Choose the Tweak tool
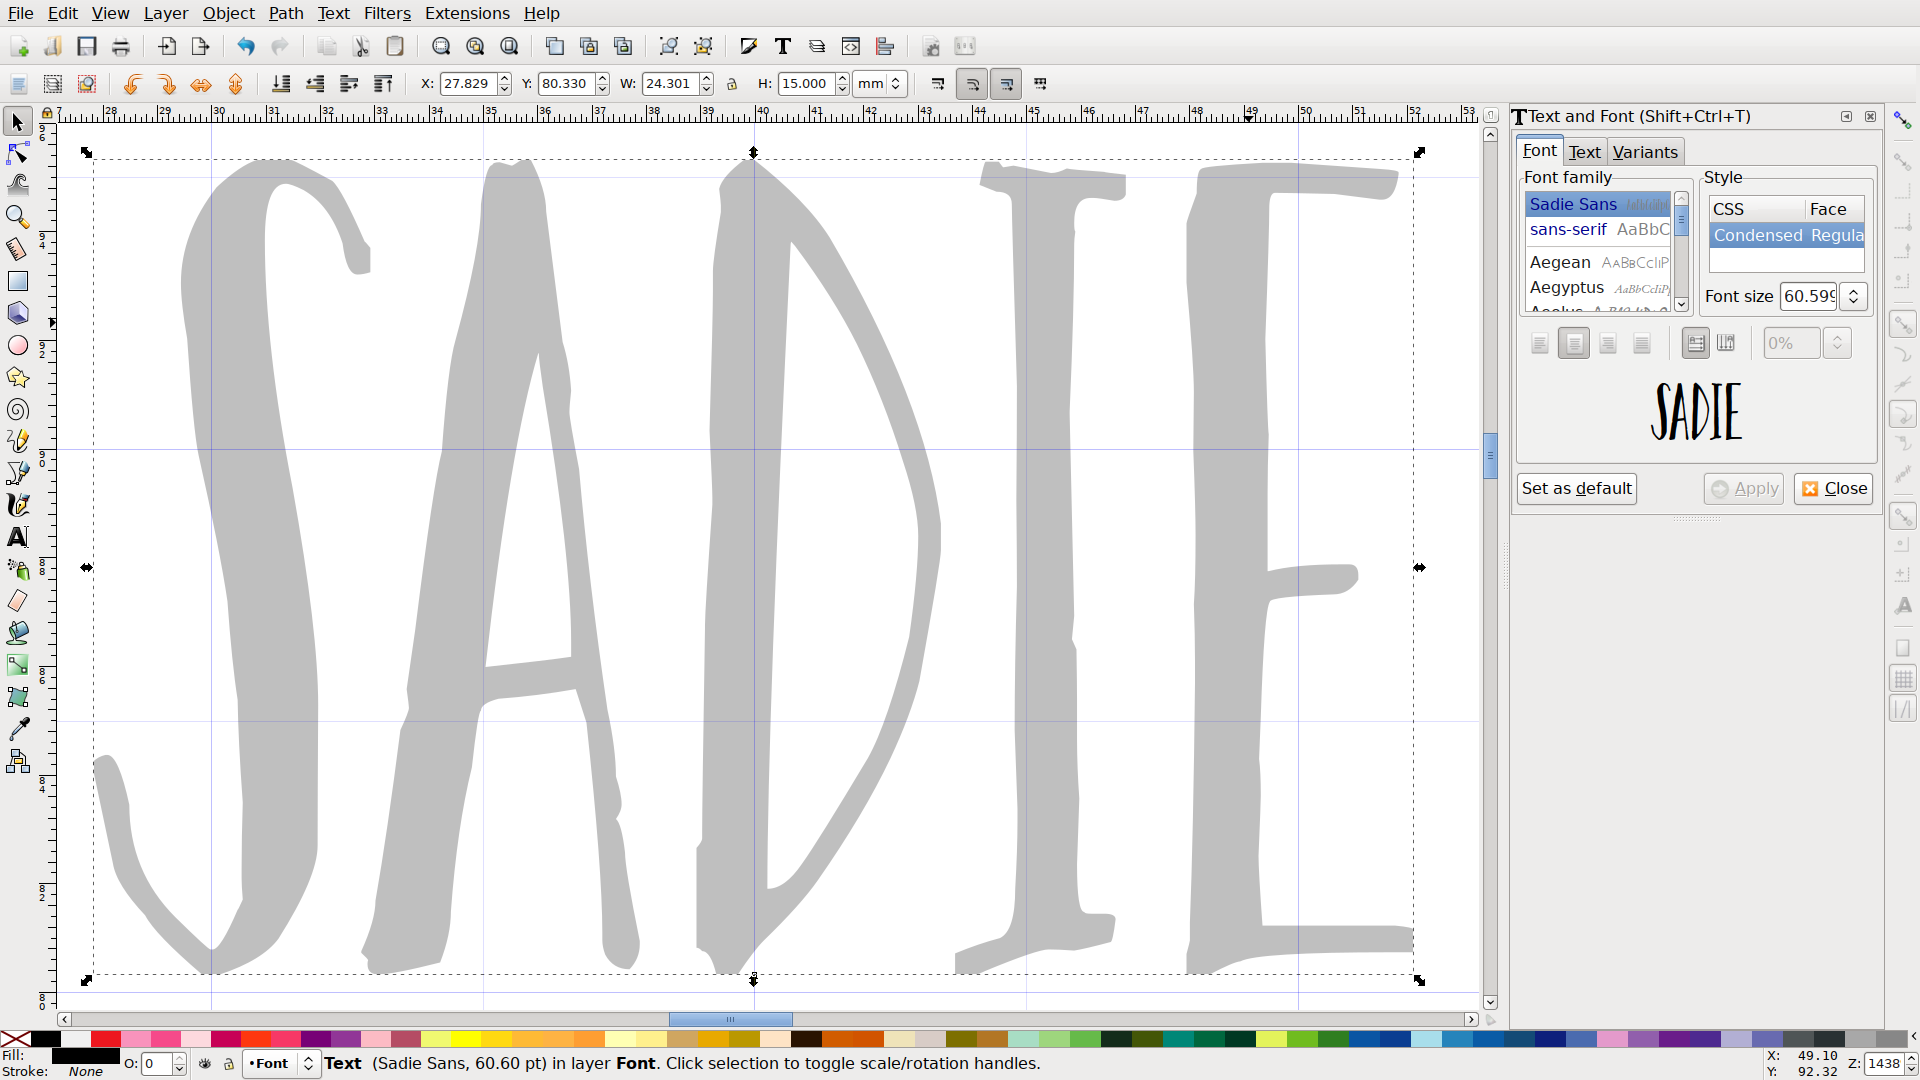 (x=17, y=185)
